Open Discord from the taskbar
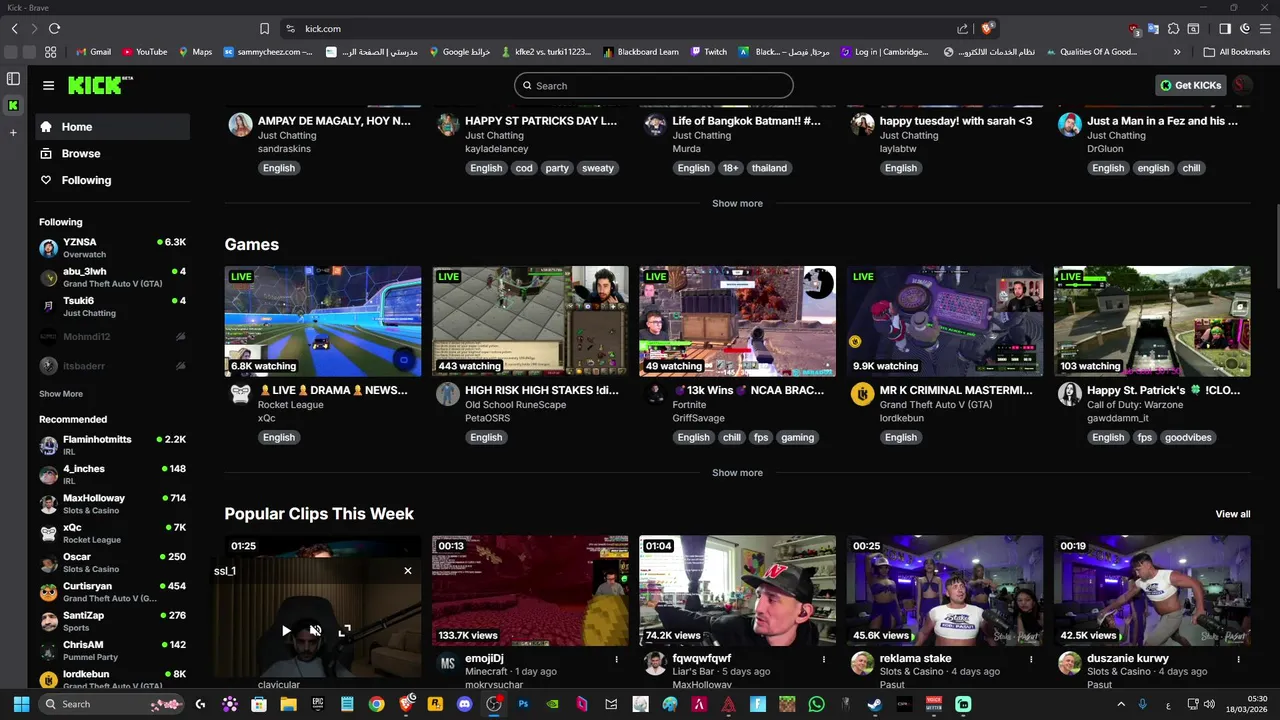The width and height of the screenshot is (1280, 720). 464,704
